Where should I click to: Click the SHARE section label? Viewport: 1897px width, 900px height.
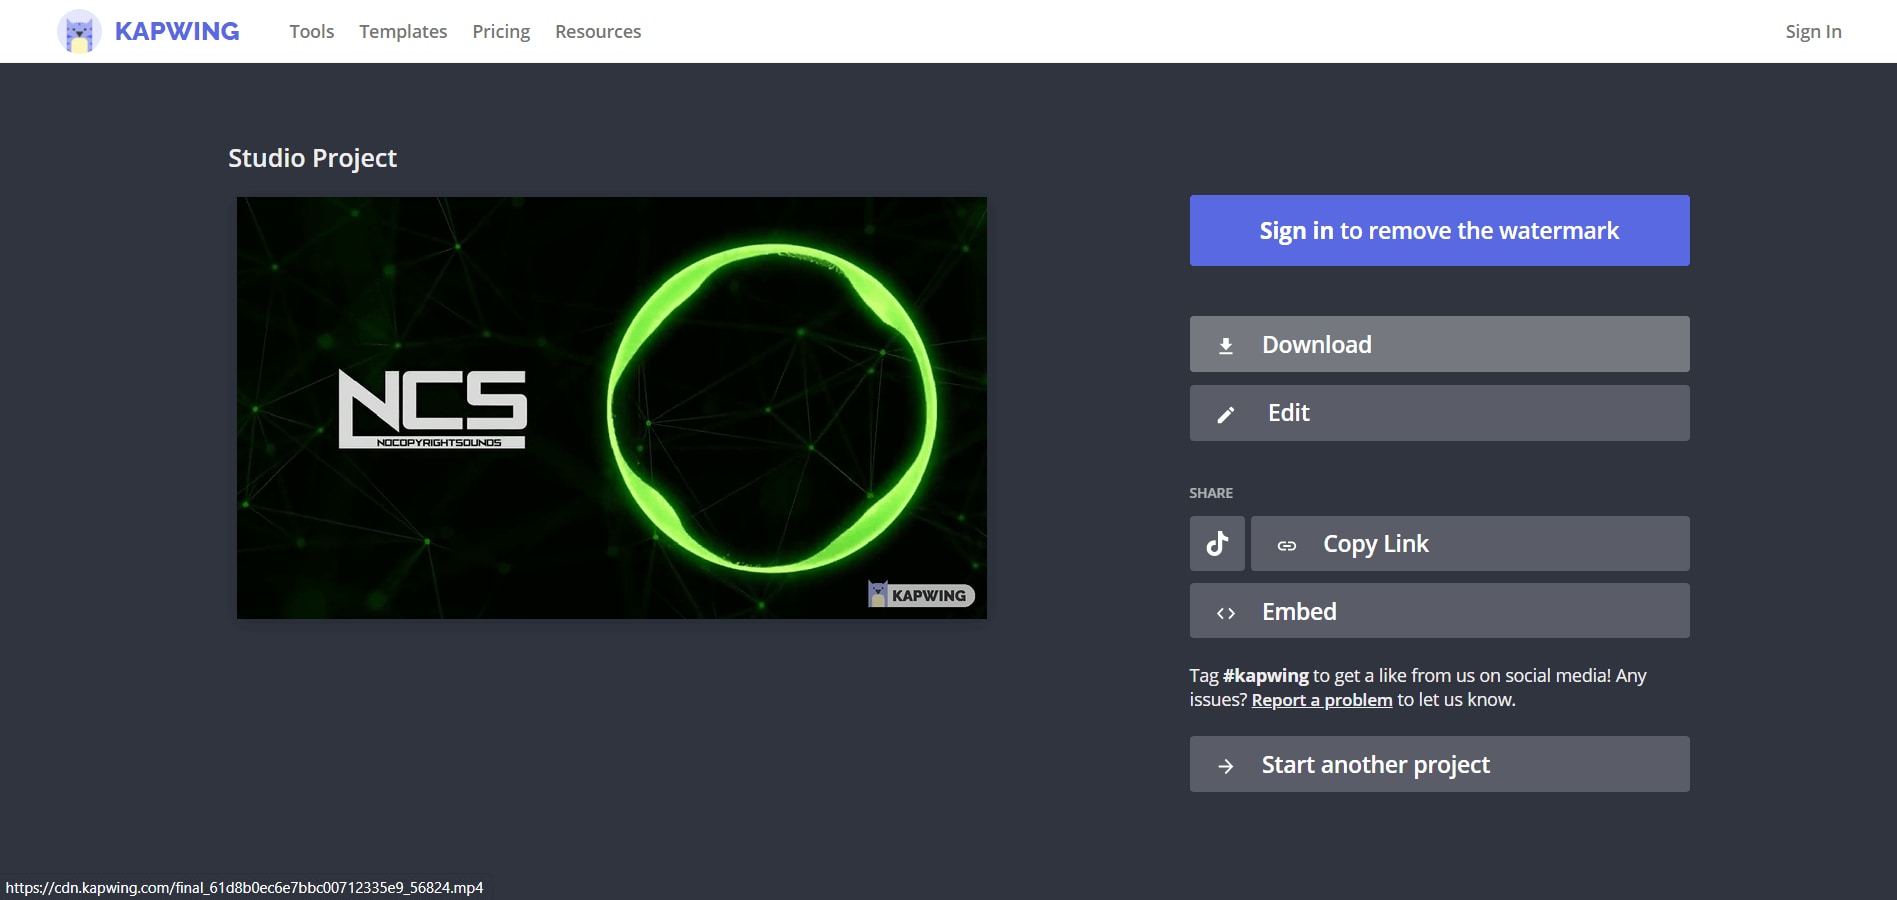(x=1211, y=493)
